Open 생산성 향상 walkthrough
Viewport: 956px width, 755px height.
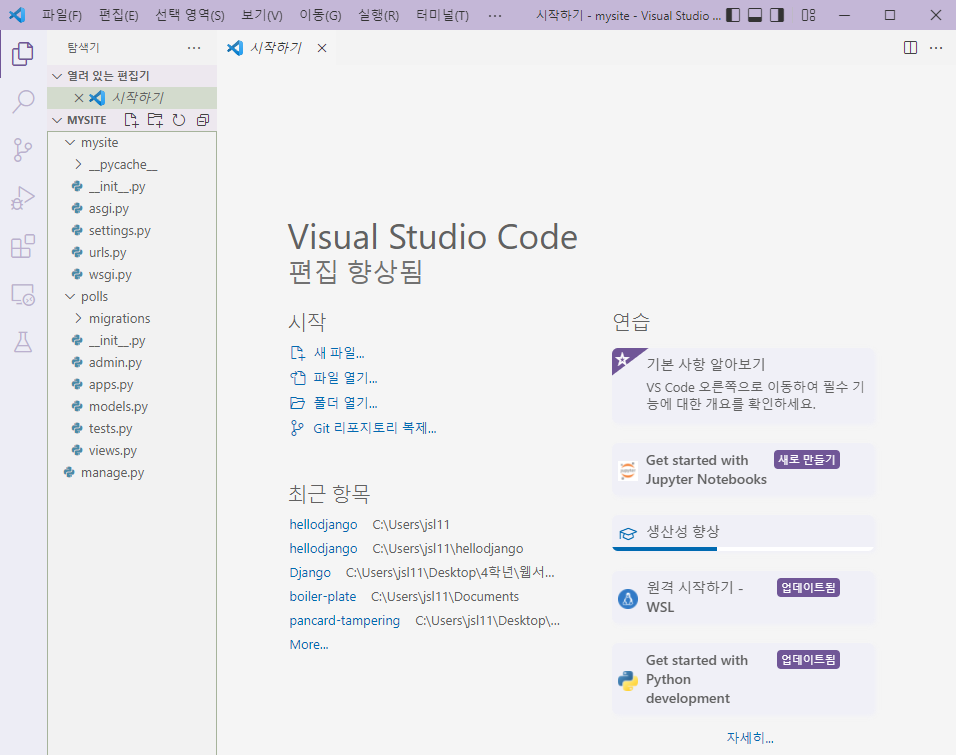(743, 533)
